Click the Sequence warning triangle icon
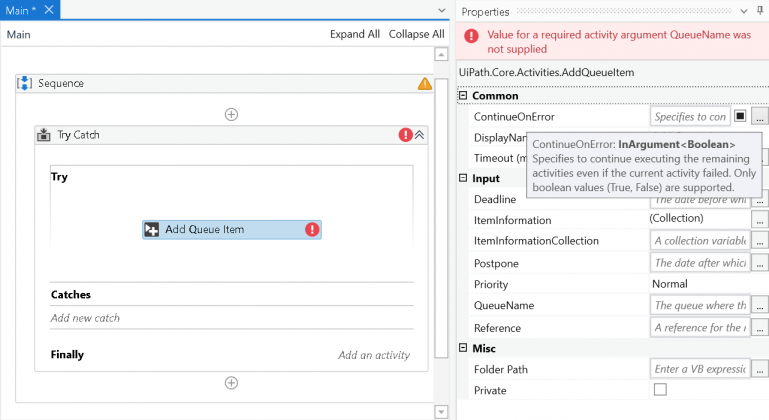769x420 pixels. coord(425,84)
